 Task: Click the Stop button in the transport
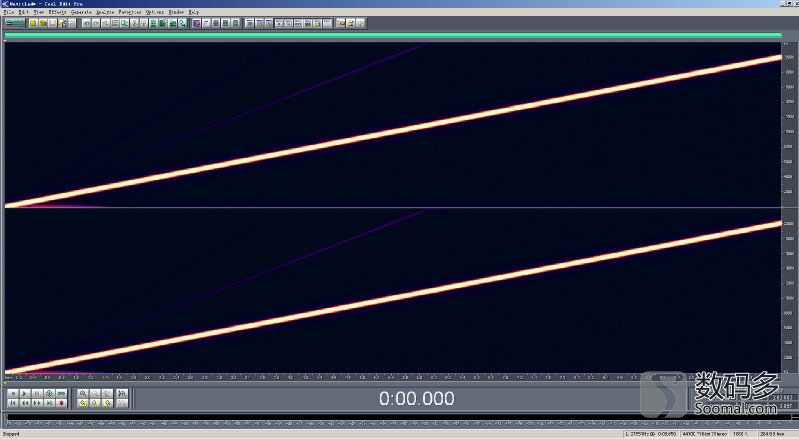click(x=12, y=393)
